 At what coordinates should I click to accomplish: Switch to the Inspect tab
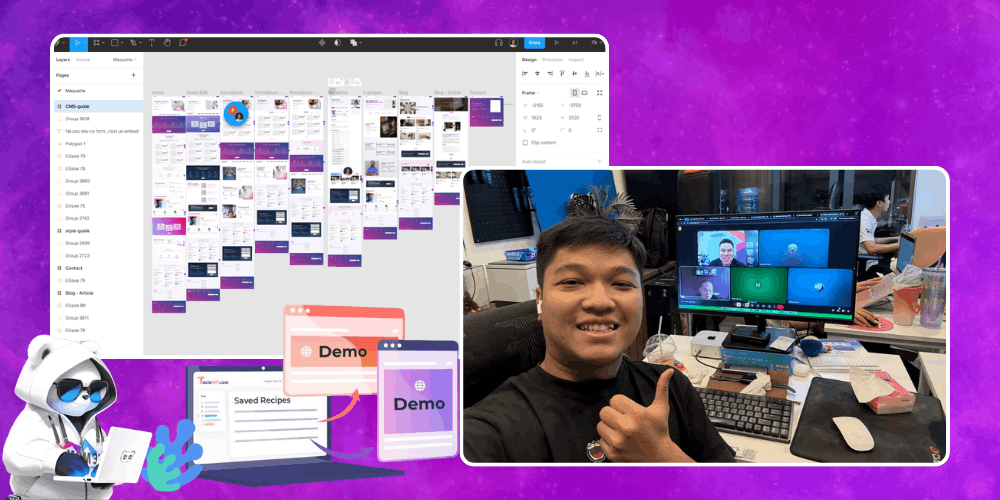pyautogui.click(x=576, y=59)
